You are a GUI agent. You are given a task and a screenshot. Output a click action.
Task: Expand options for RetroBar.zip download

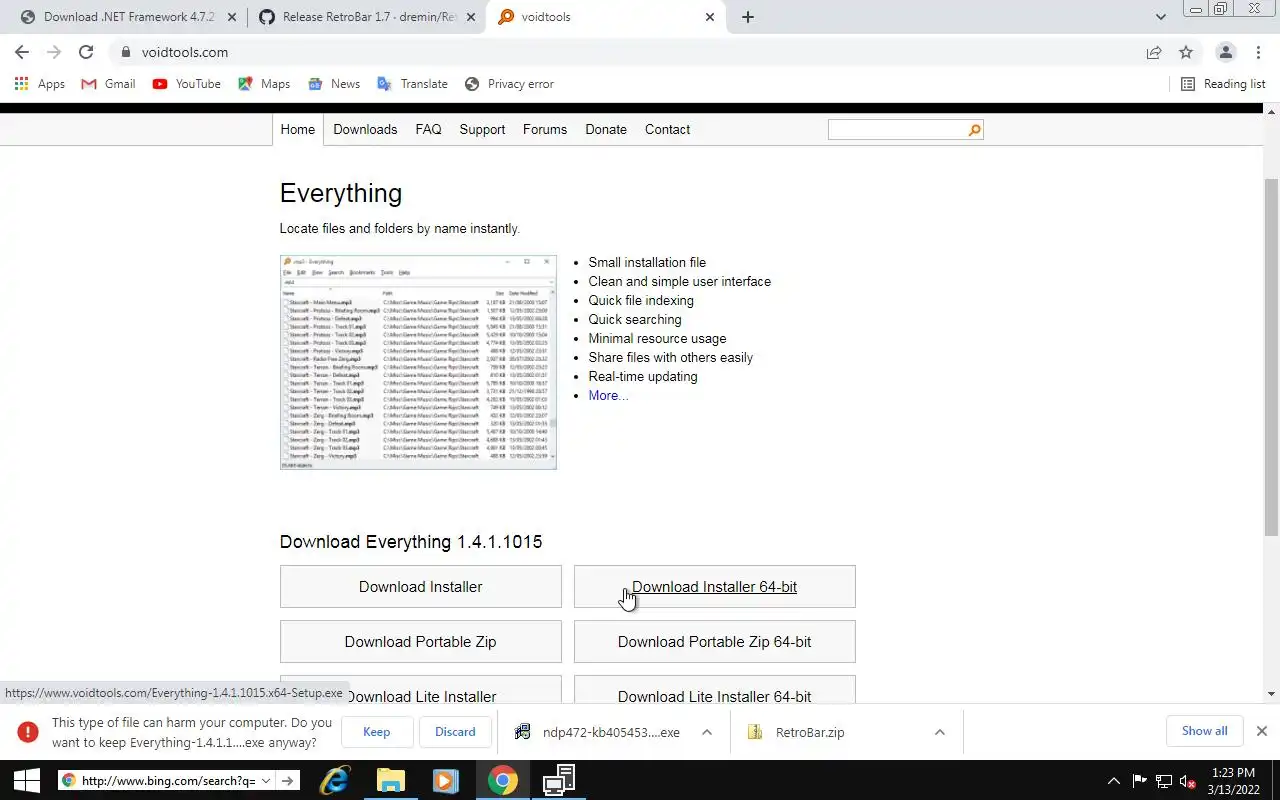[940, 732]
